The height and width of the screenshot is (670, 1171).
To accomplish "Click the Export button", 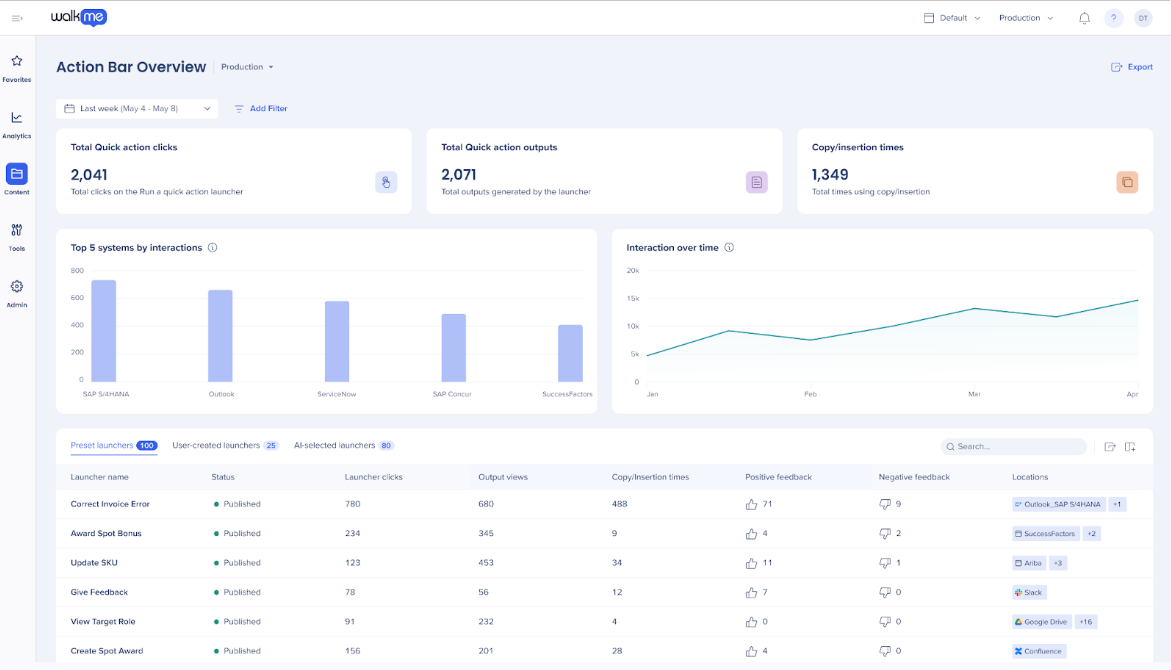I will [x=1132, y=67].
